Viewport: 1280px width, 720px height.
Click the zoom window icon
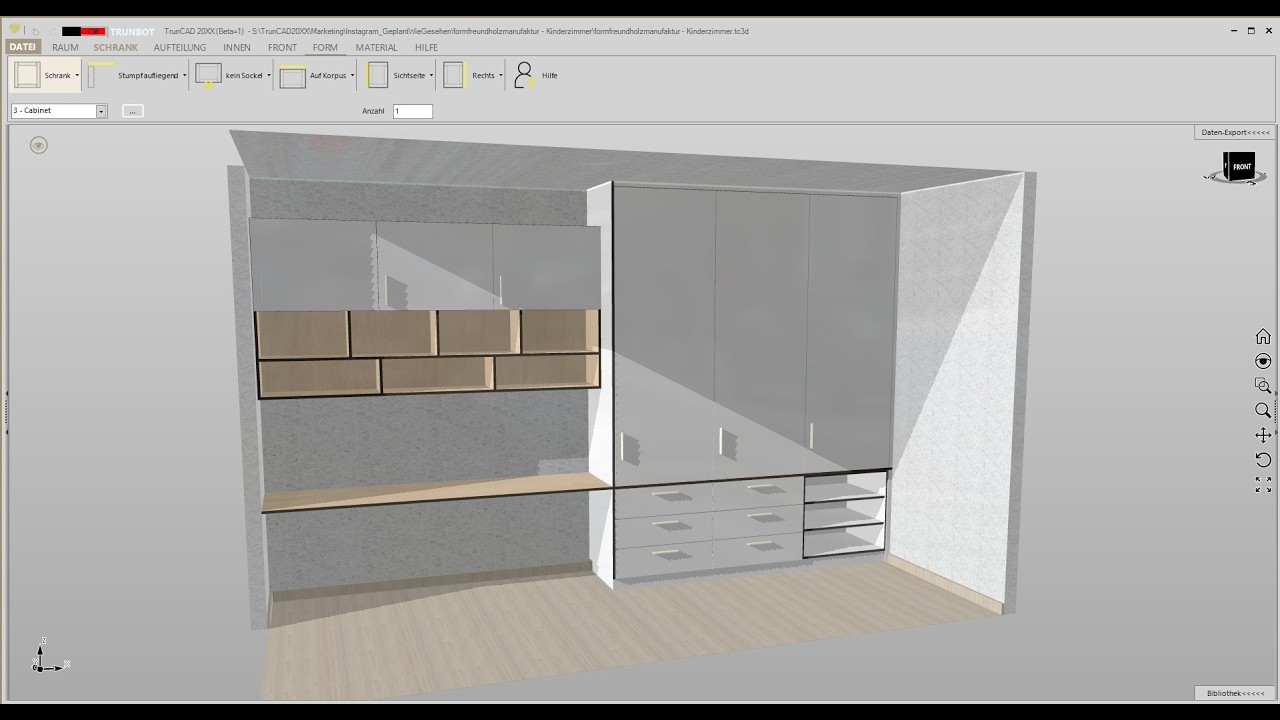(1263, 386)
